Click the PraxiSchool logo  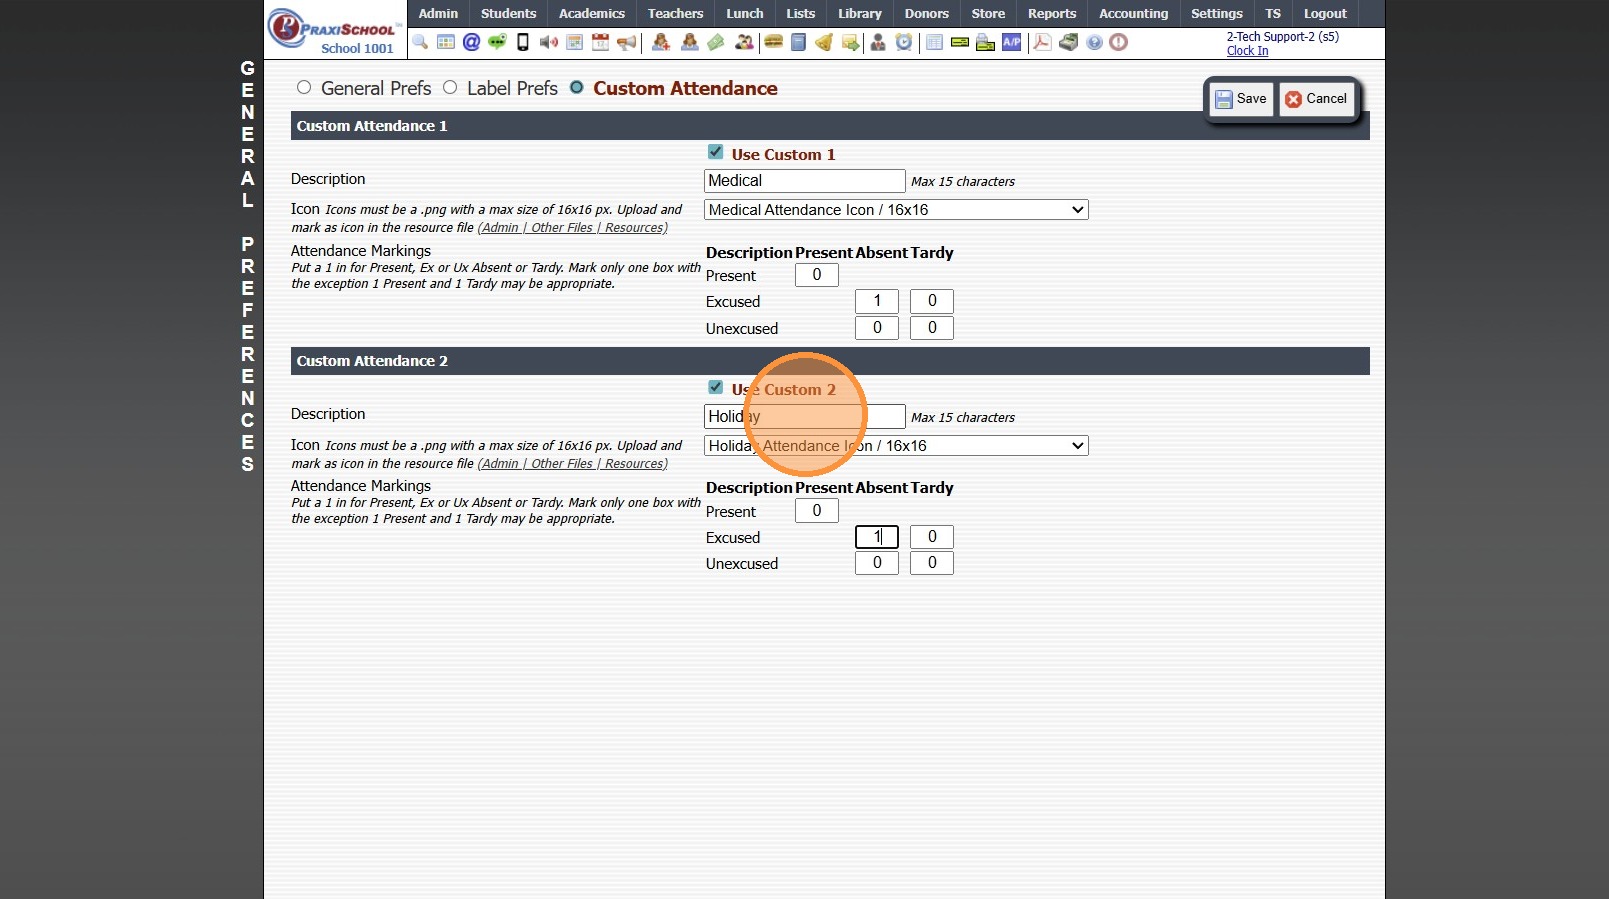[336, 31]
